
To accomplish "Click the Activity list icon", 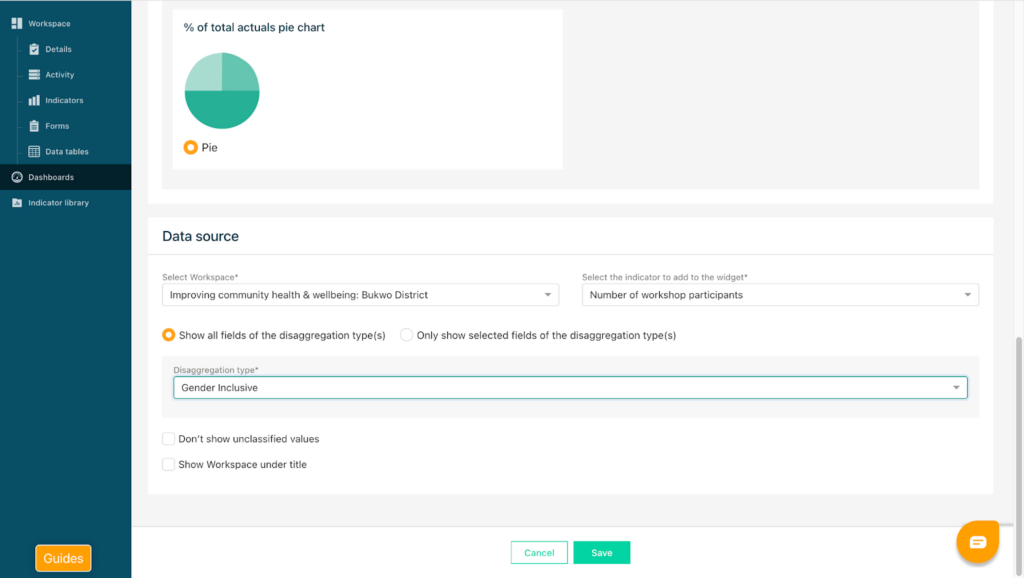I will click(x=34, y=75).
